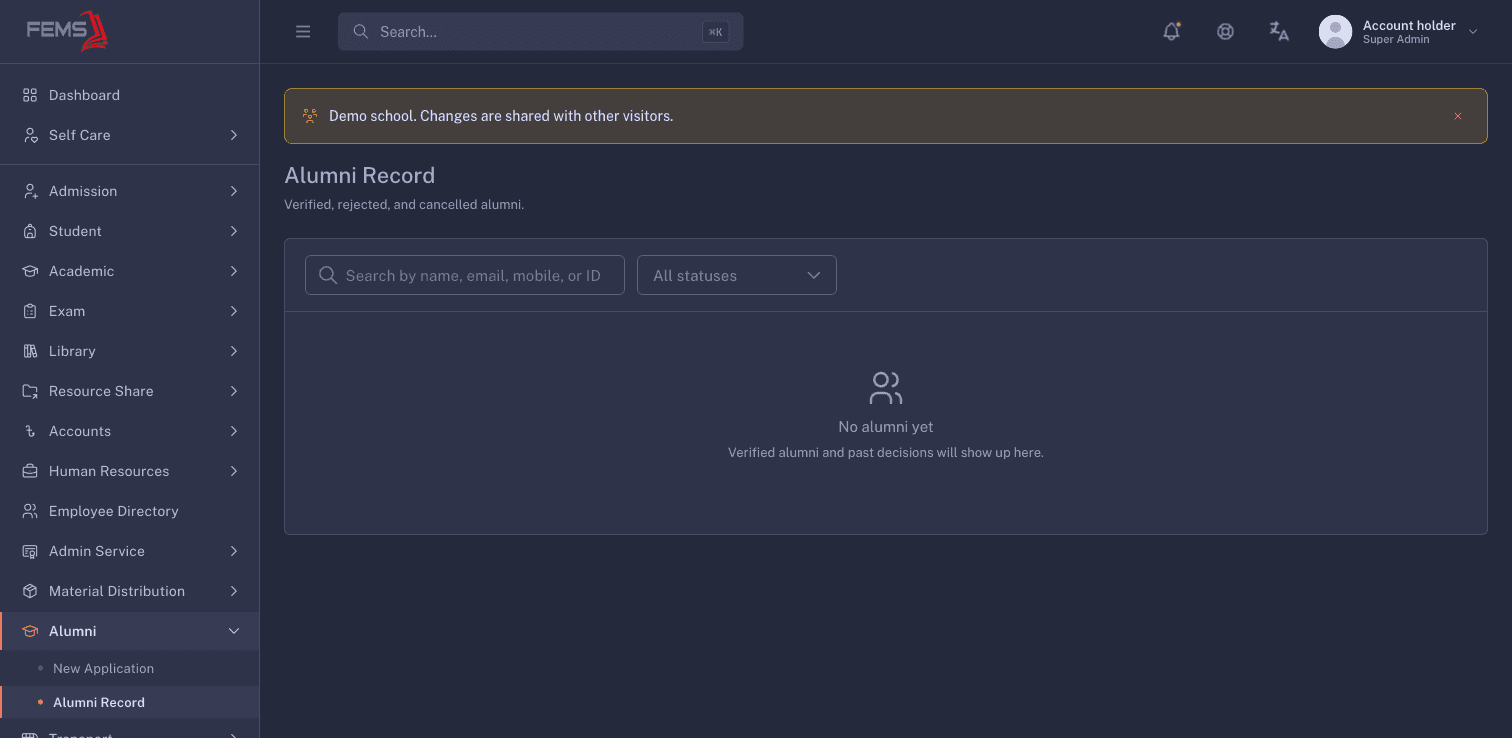
Task: Expand the Accounts chevron
Action: pyautogui.click(x=234, y=431)
